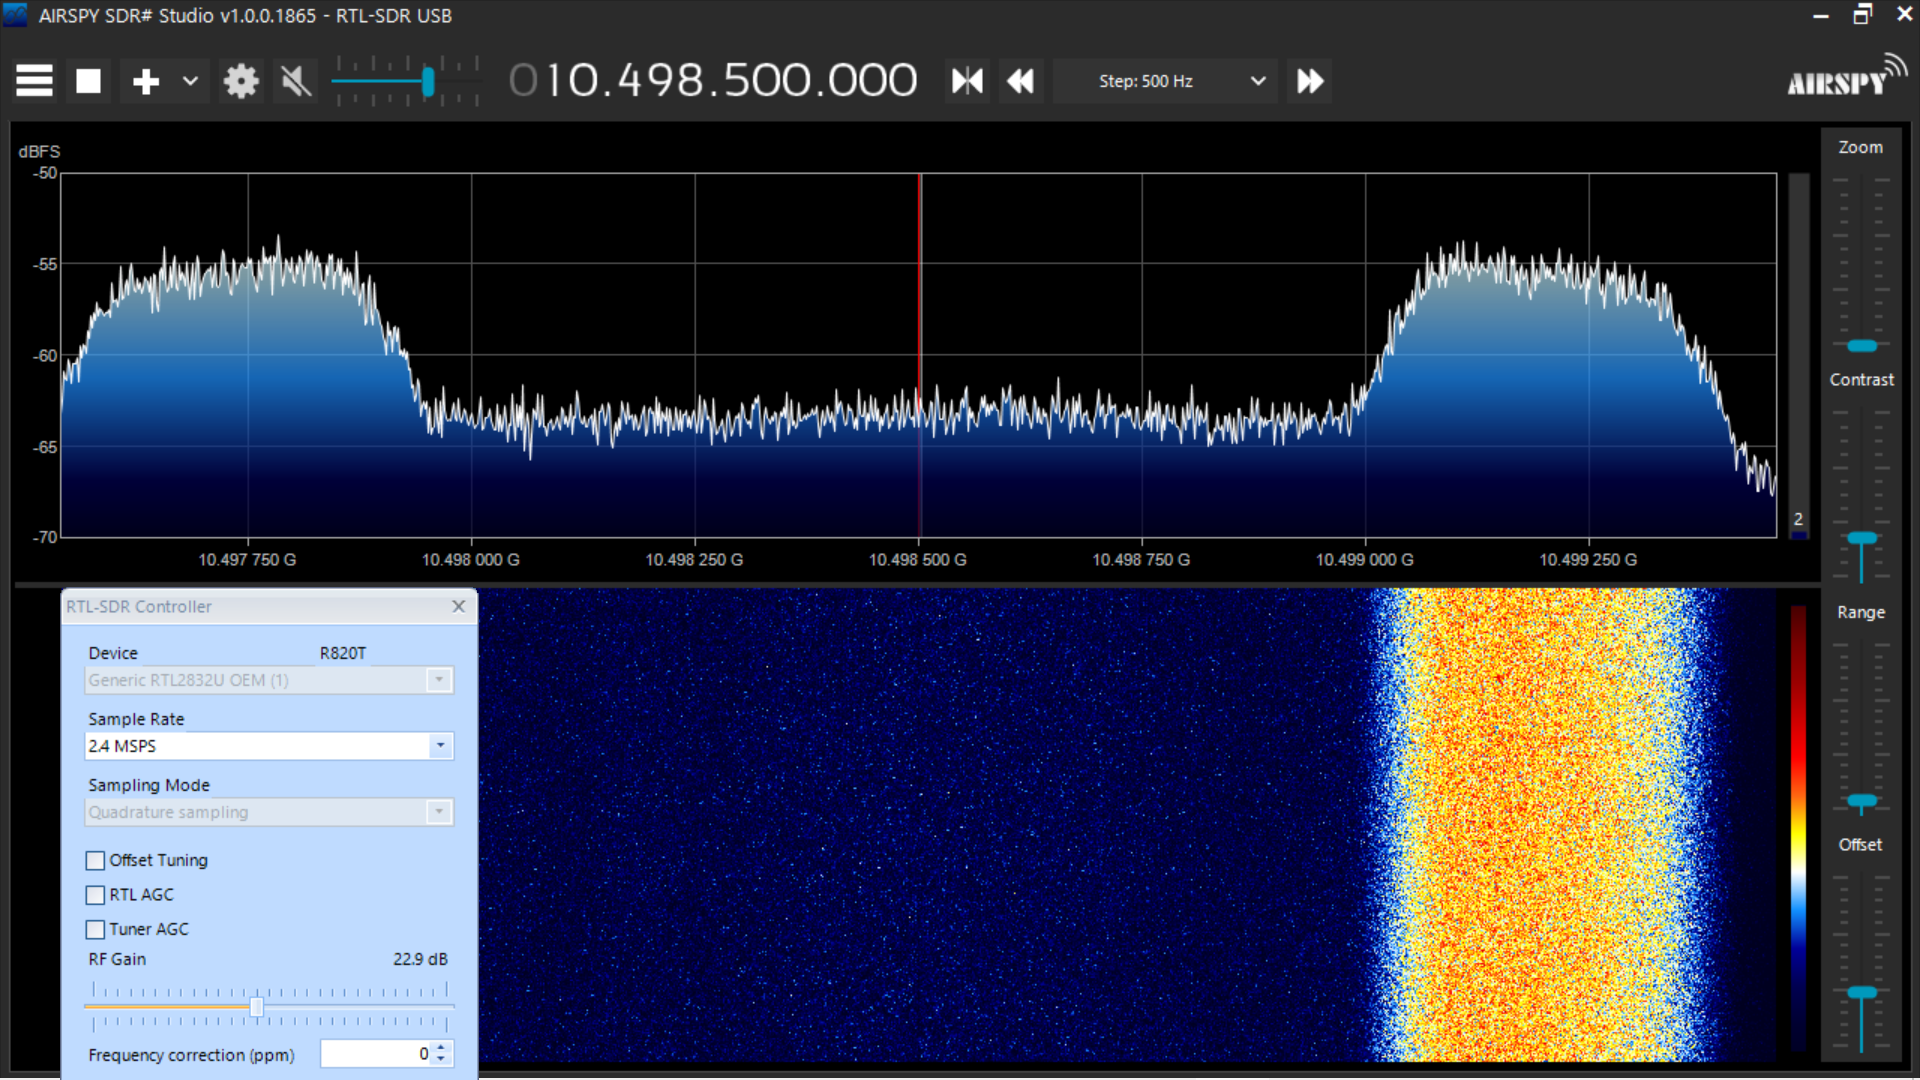Viewport: 1920px width, 1080px height.
Task: Click the 10.497 750 G axis label
Action: tap(247, 560)
